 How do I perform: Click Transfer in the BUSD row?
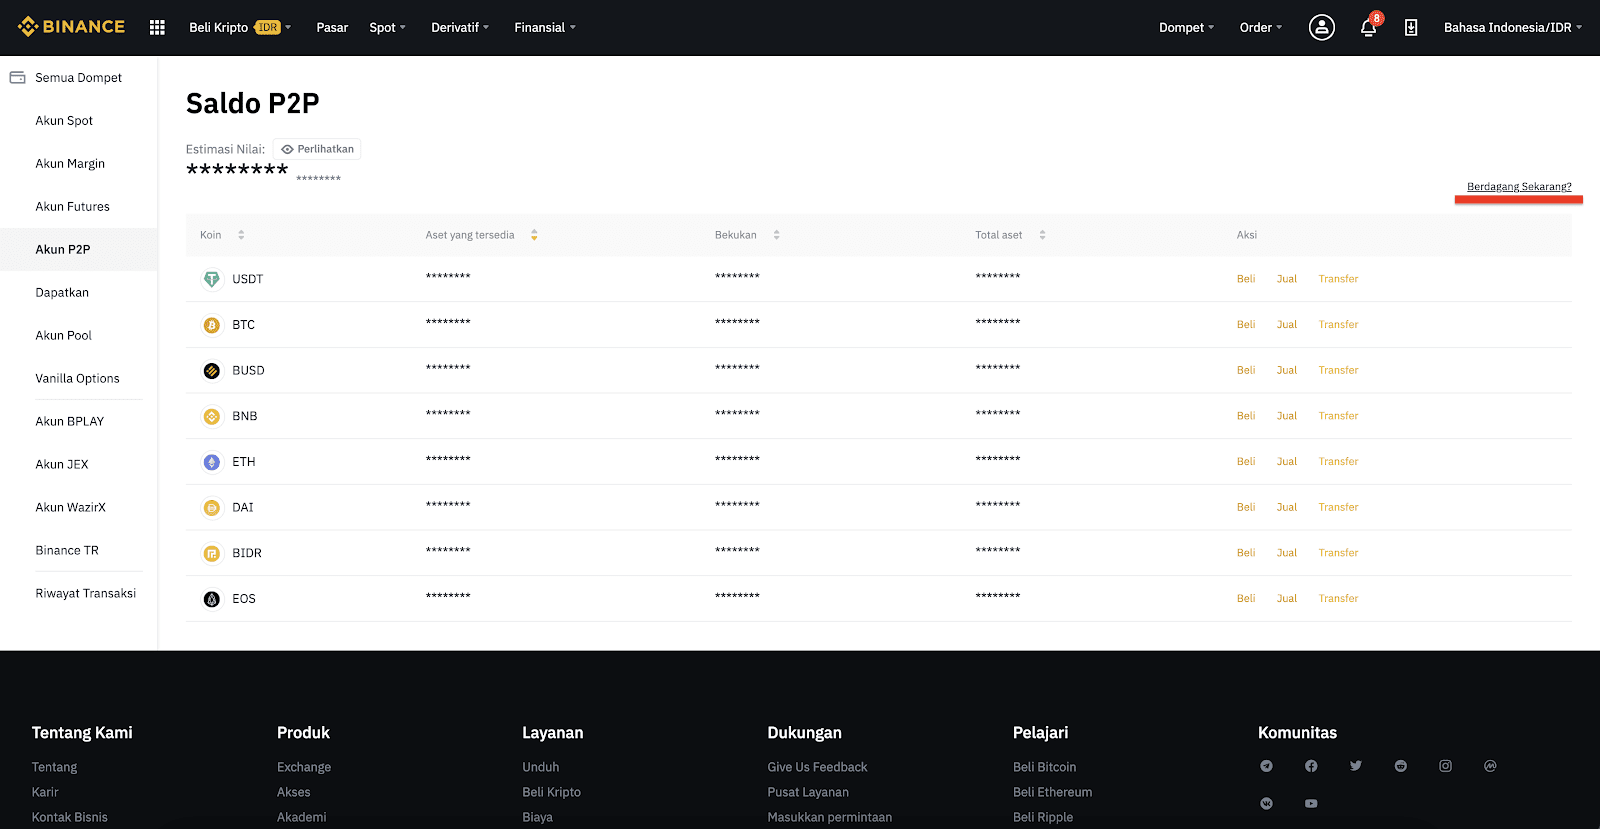pyautogui.click(x=1338, y=370)
